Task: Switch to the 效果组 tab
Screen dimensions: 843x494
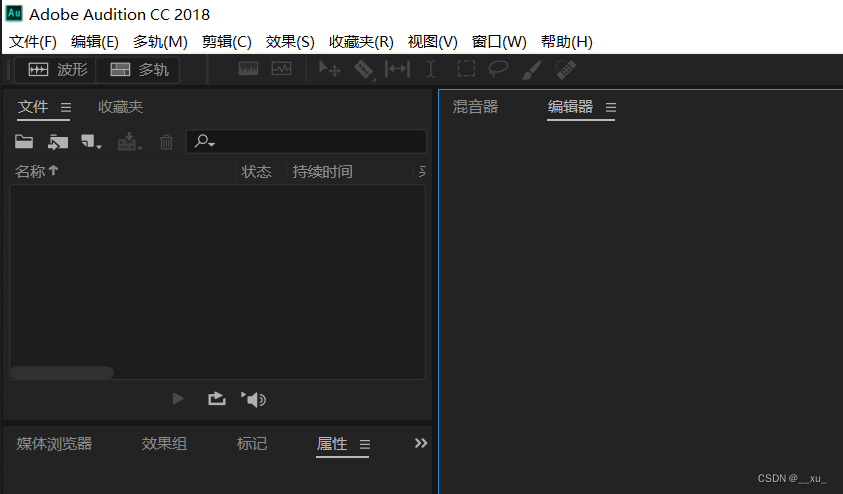Action: click(x=165, y=444)
